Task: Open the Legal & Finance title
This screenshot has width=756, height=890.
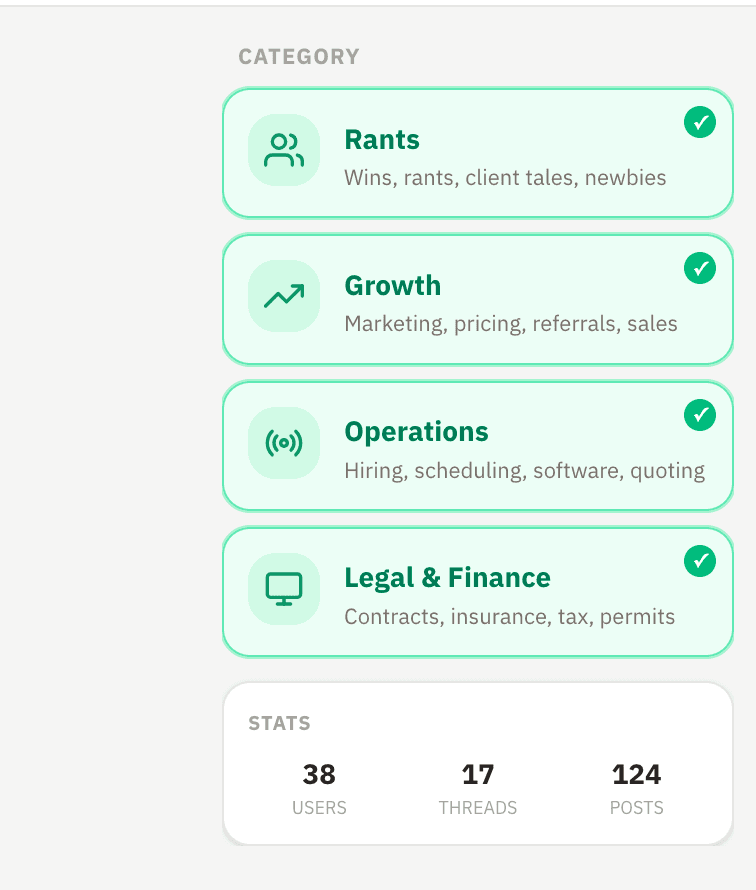Action: pyautogui.click(x=447, y=578)
